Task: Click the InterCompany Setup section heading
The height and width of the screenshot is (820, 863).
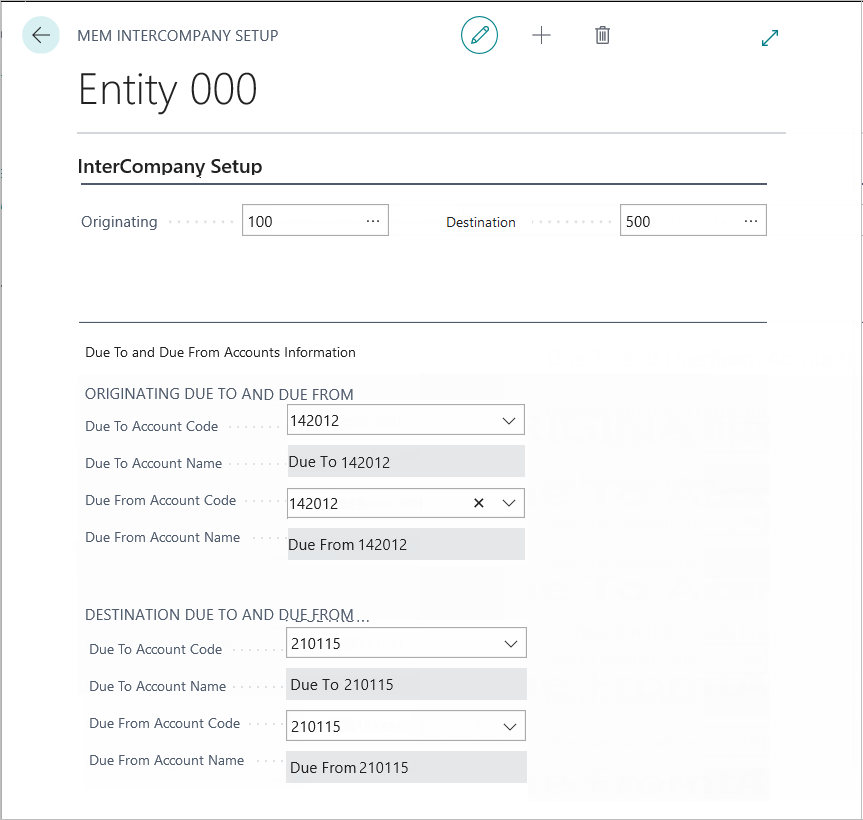Action: point(170,167)
